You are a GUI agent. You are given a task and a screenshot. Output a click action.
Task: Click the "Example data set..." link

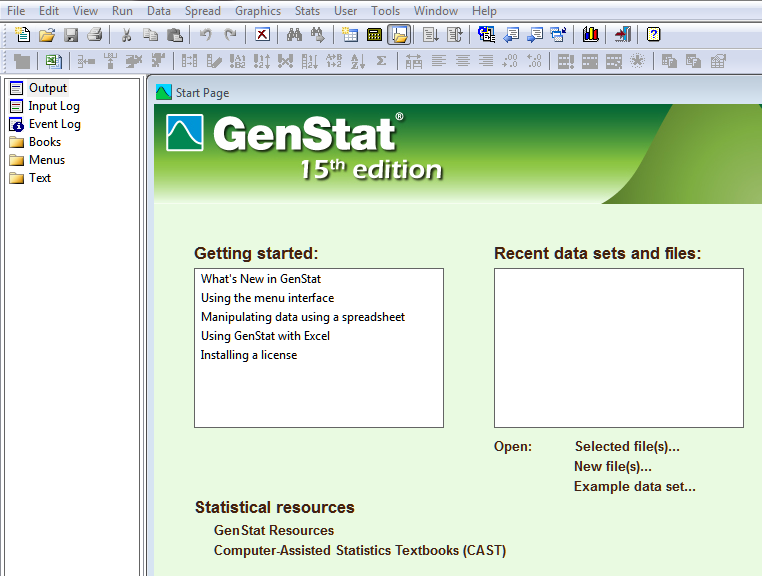pos(634,487)
